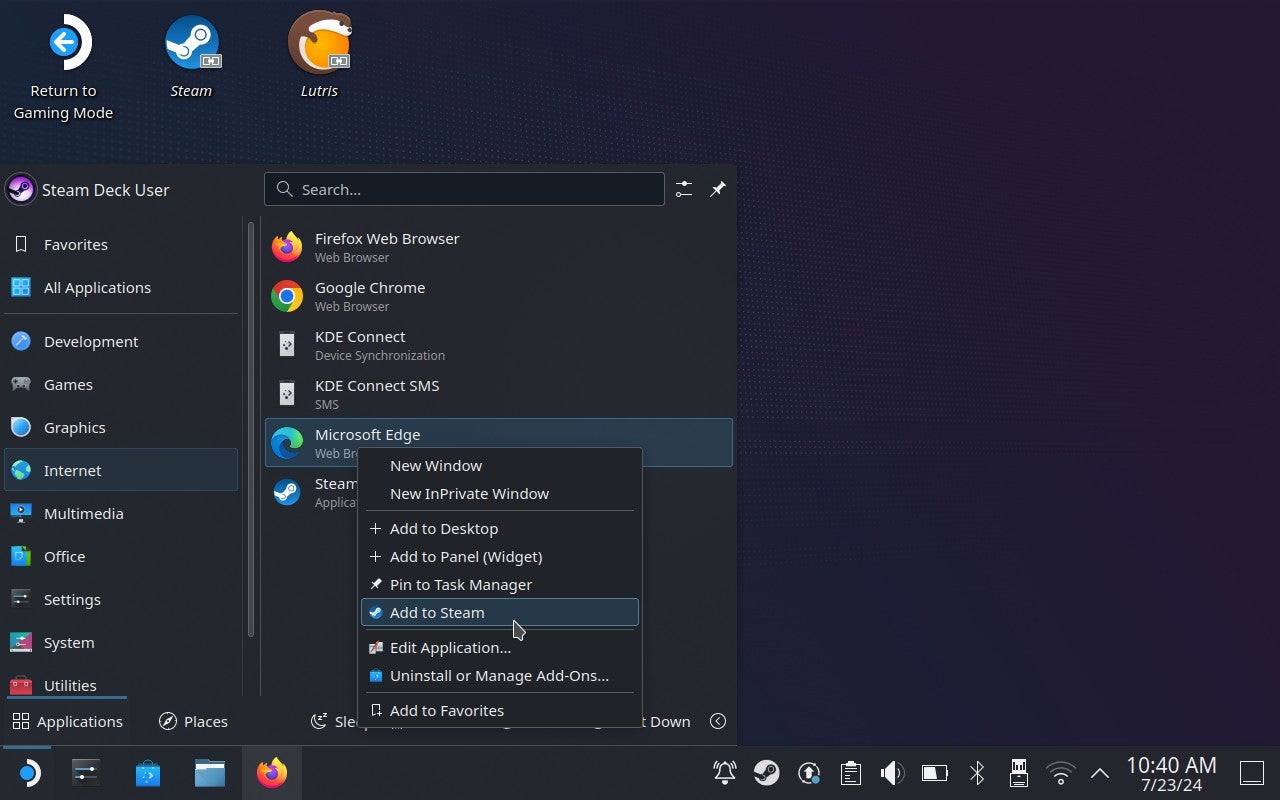Image resolution: width=1280 pixels, height=800 pixels.
Task: Toggle Bluetooth from the system tray
Action: (x=976, y=772)
